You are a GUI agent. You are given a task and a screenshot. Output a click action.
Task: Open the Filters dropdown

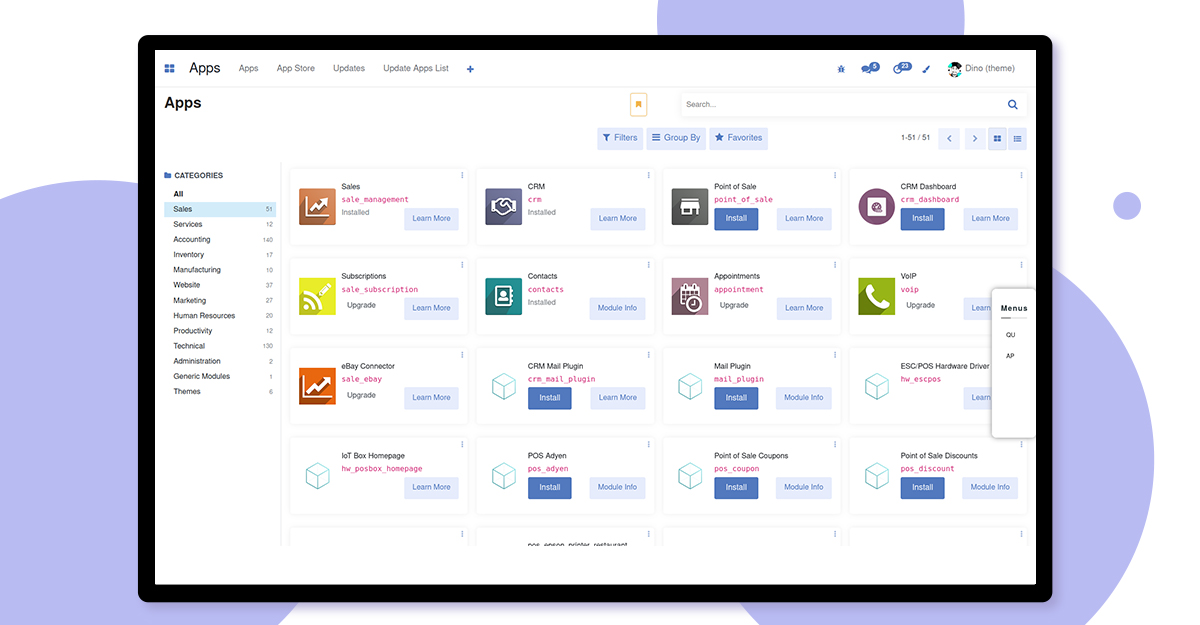620,138
